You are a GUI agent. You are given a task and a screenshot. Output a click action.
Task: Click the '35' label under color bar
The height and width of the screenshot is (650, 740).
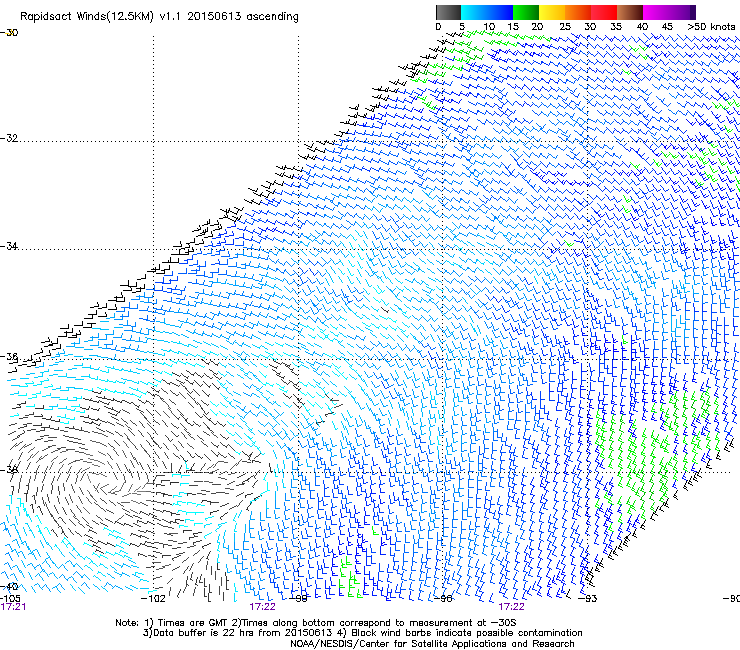click(x=616, y=27)
